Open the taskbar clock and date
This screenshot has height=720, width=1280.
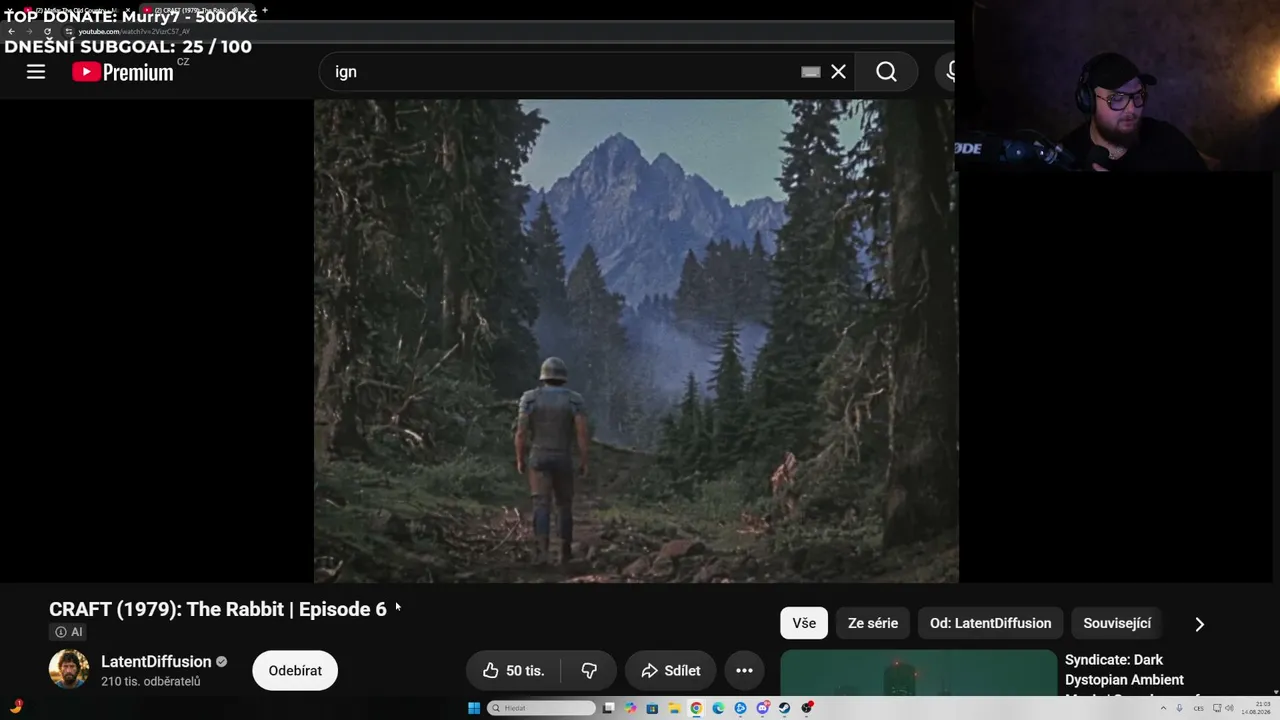(x=1255, y=708)
